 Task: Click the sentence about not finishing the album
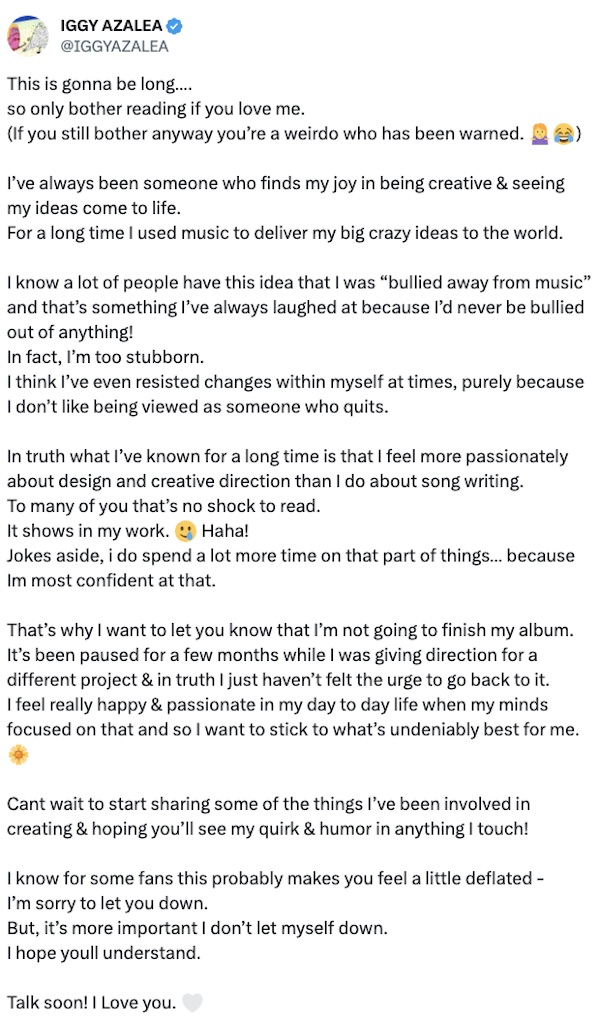point(291,630)
